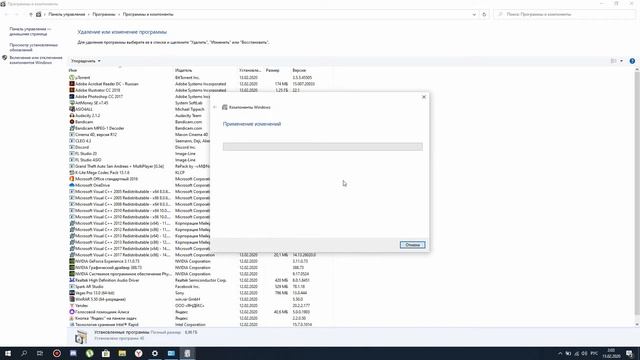Image resolution: width=640 pixels, height=360 pixels.
Task: Go back using dialog's back arrow
Action: pyautogui.click(x=215, y=107)
